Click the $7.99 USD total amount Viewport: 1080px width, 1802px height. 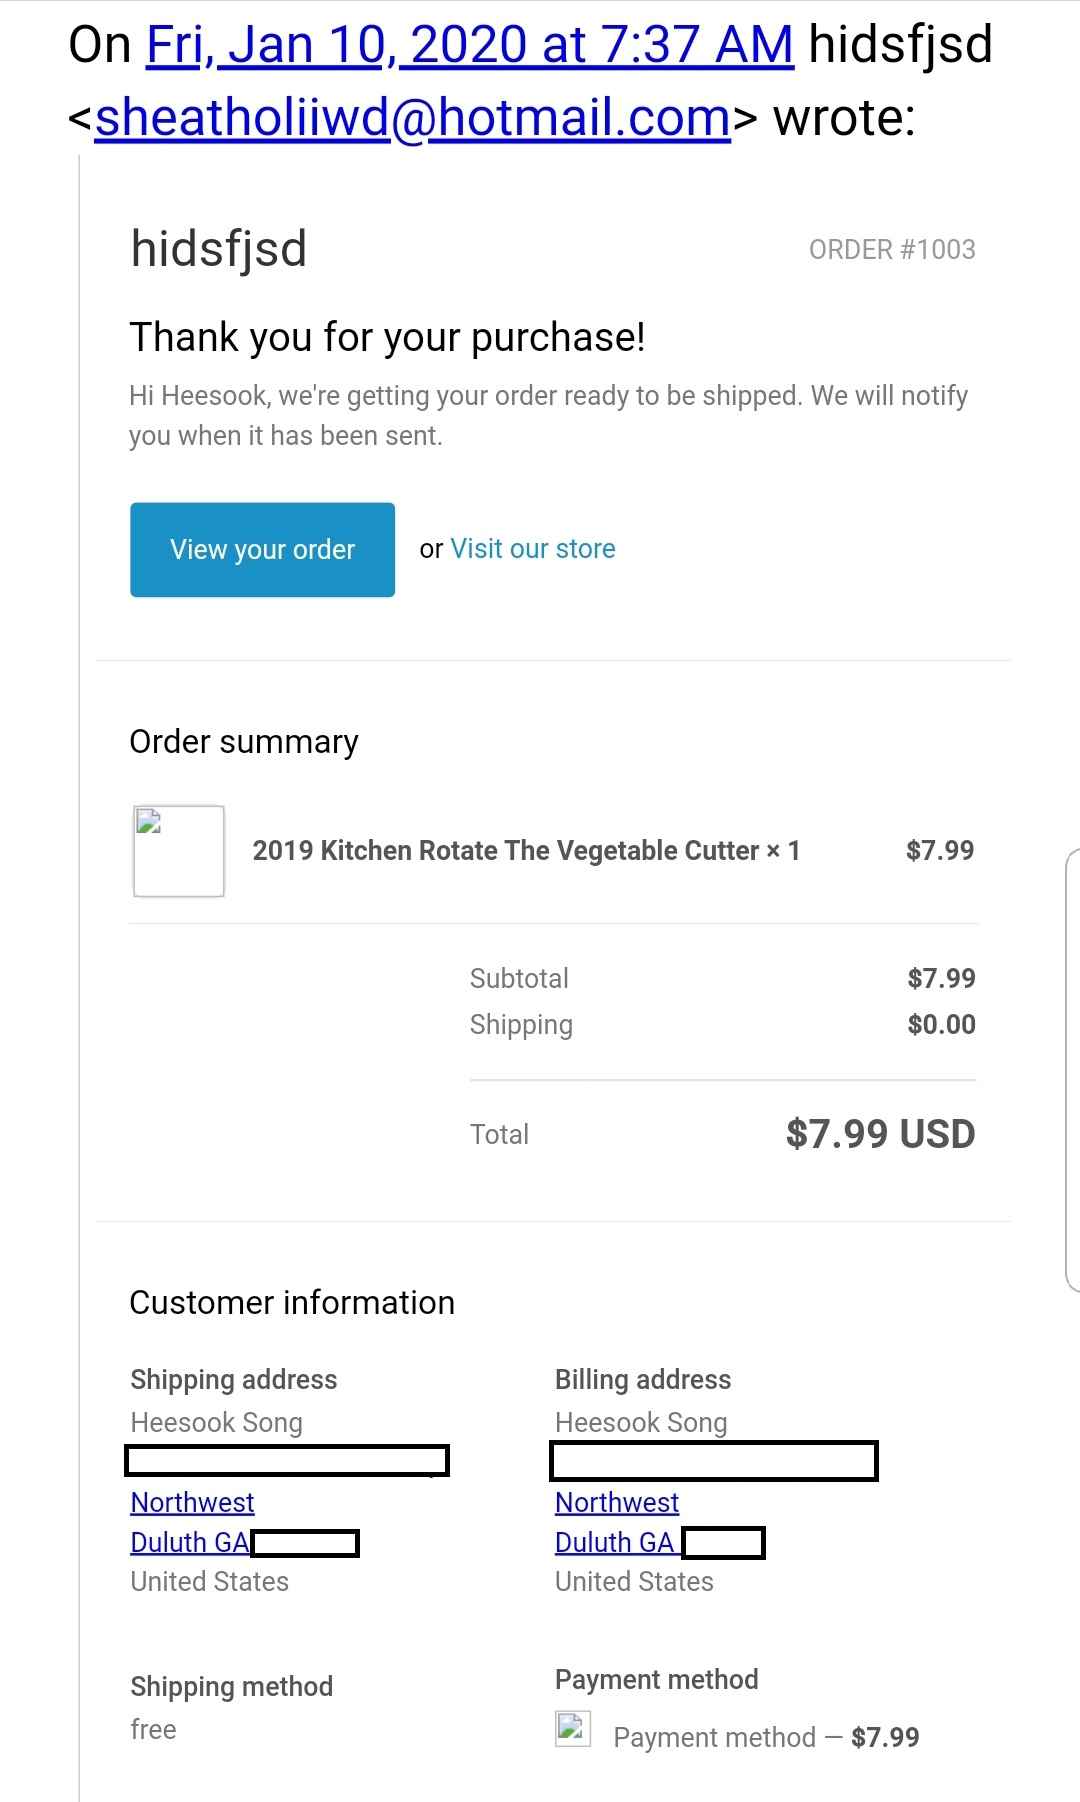880,1134
